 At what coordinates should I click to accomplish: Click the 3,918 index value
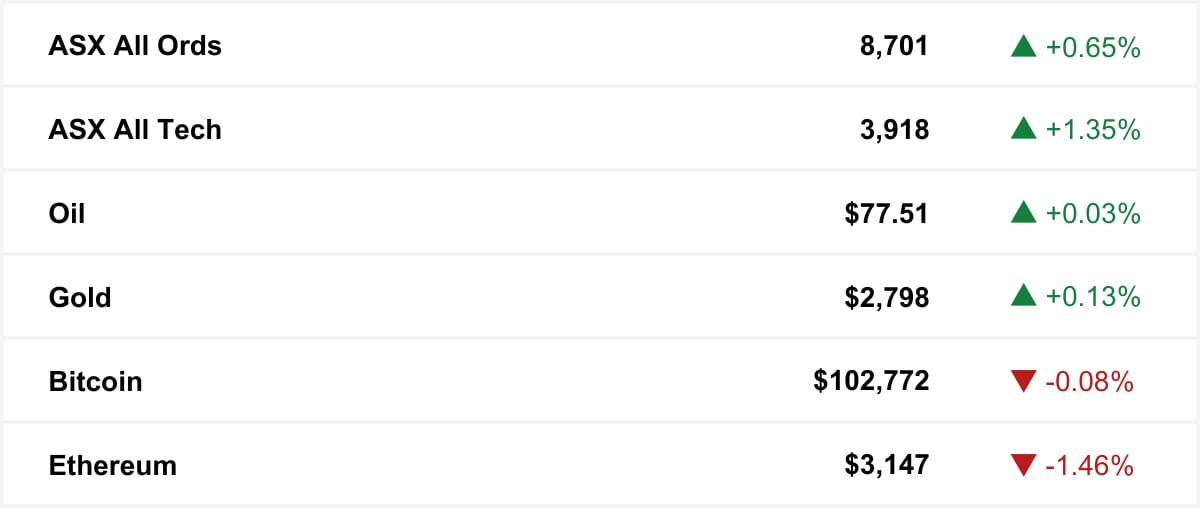892,130
